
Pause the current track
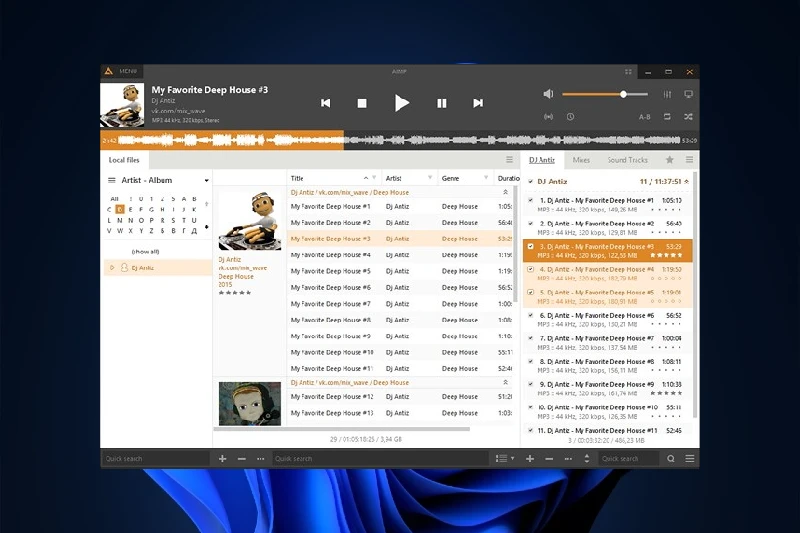442,103
